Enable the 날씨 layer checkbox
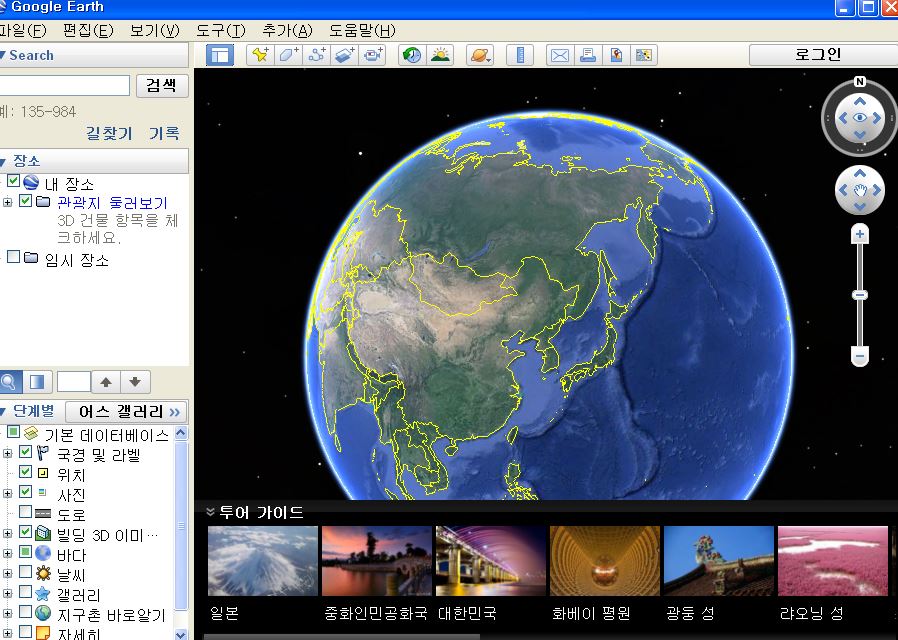The width and height of the screenshot is (898, 640). pyautogui.click(x=25, y=571)
